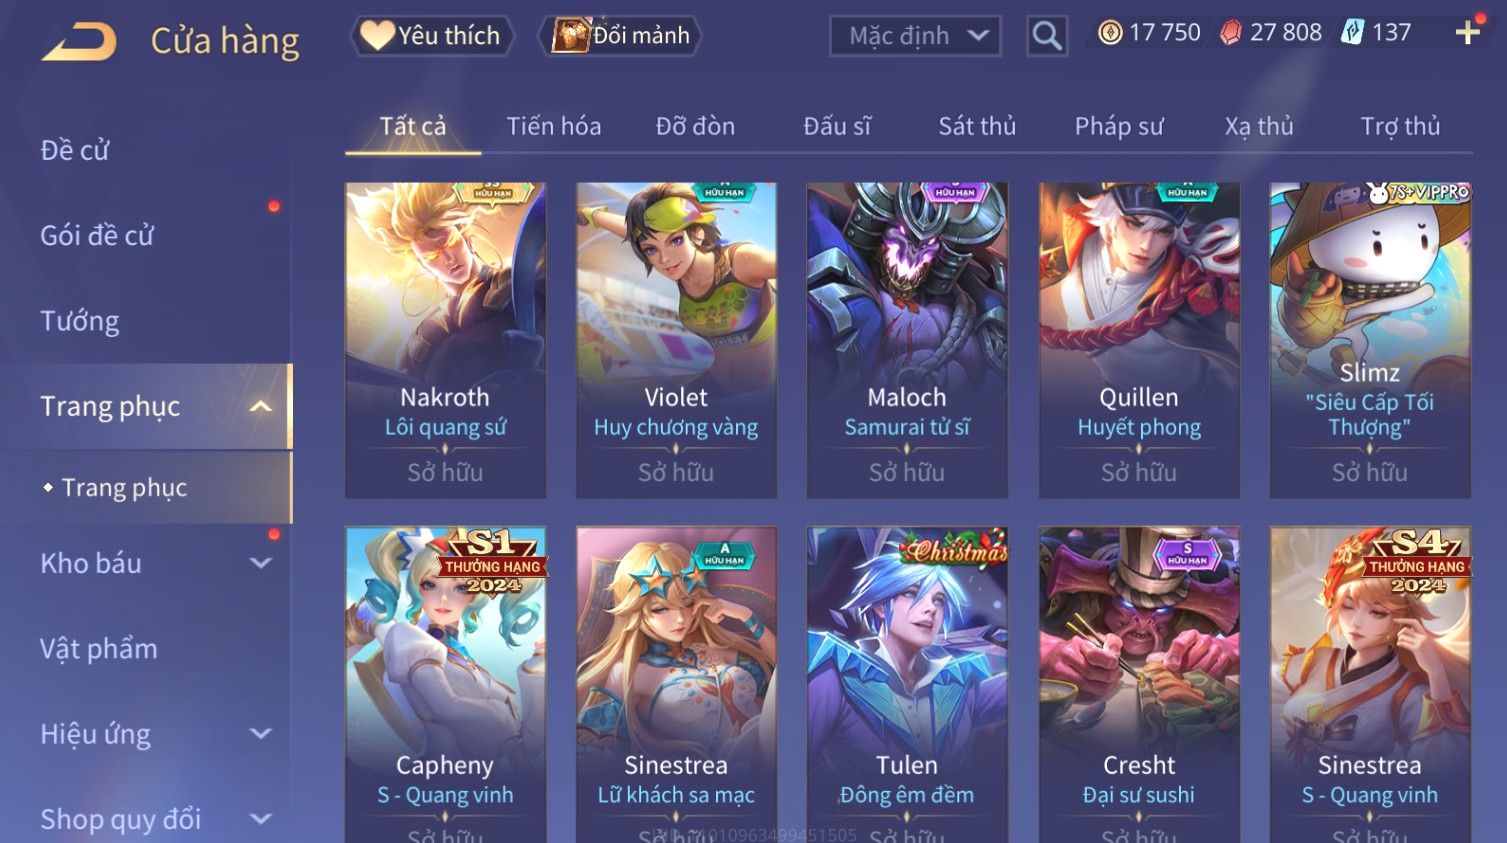Open the Tulen Đông êm đềm skin card
This screenshot has height=843, width=1507.
[907, 685]
